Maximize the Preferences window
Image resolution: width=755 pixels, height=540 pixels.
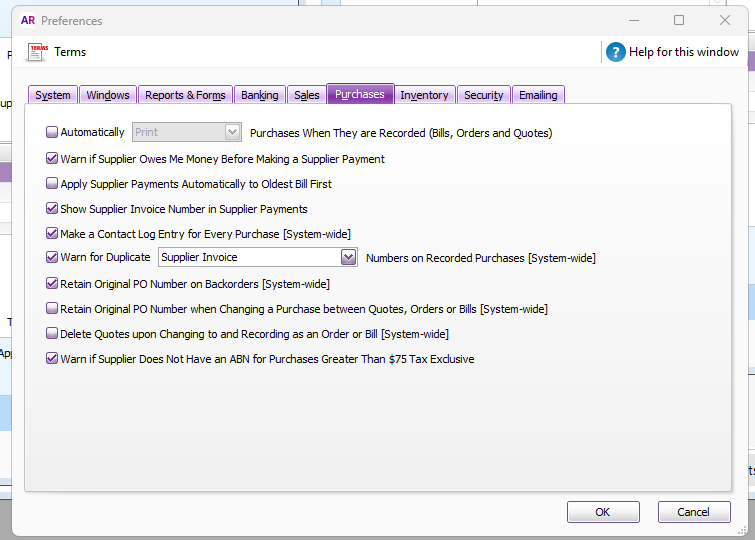[x=679, y=20]
